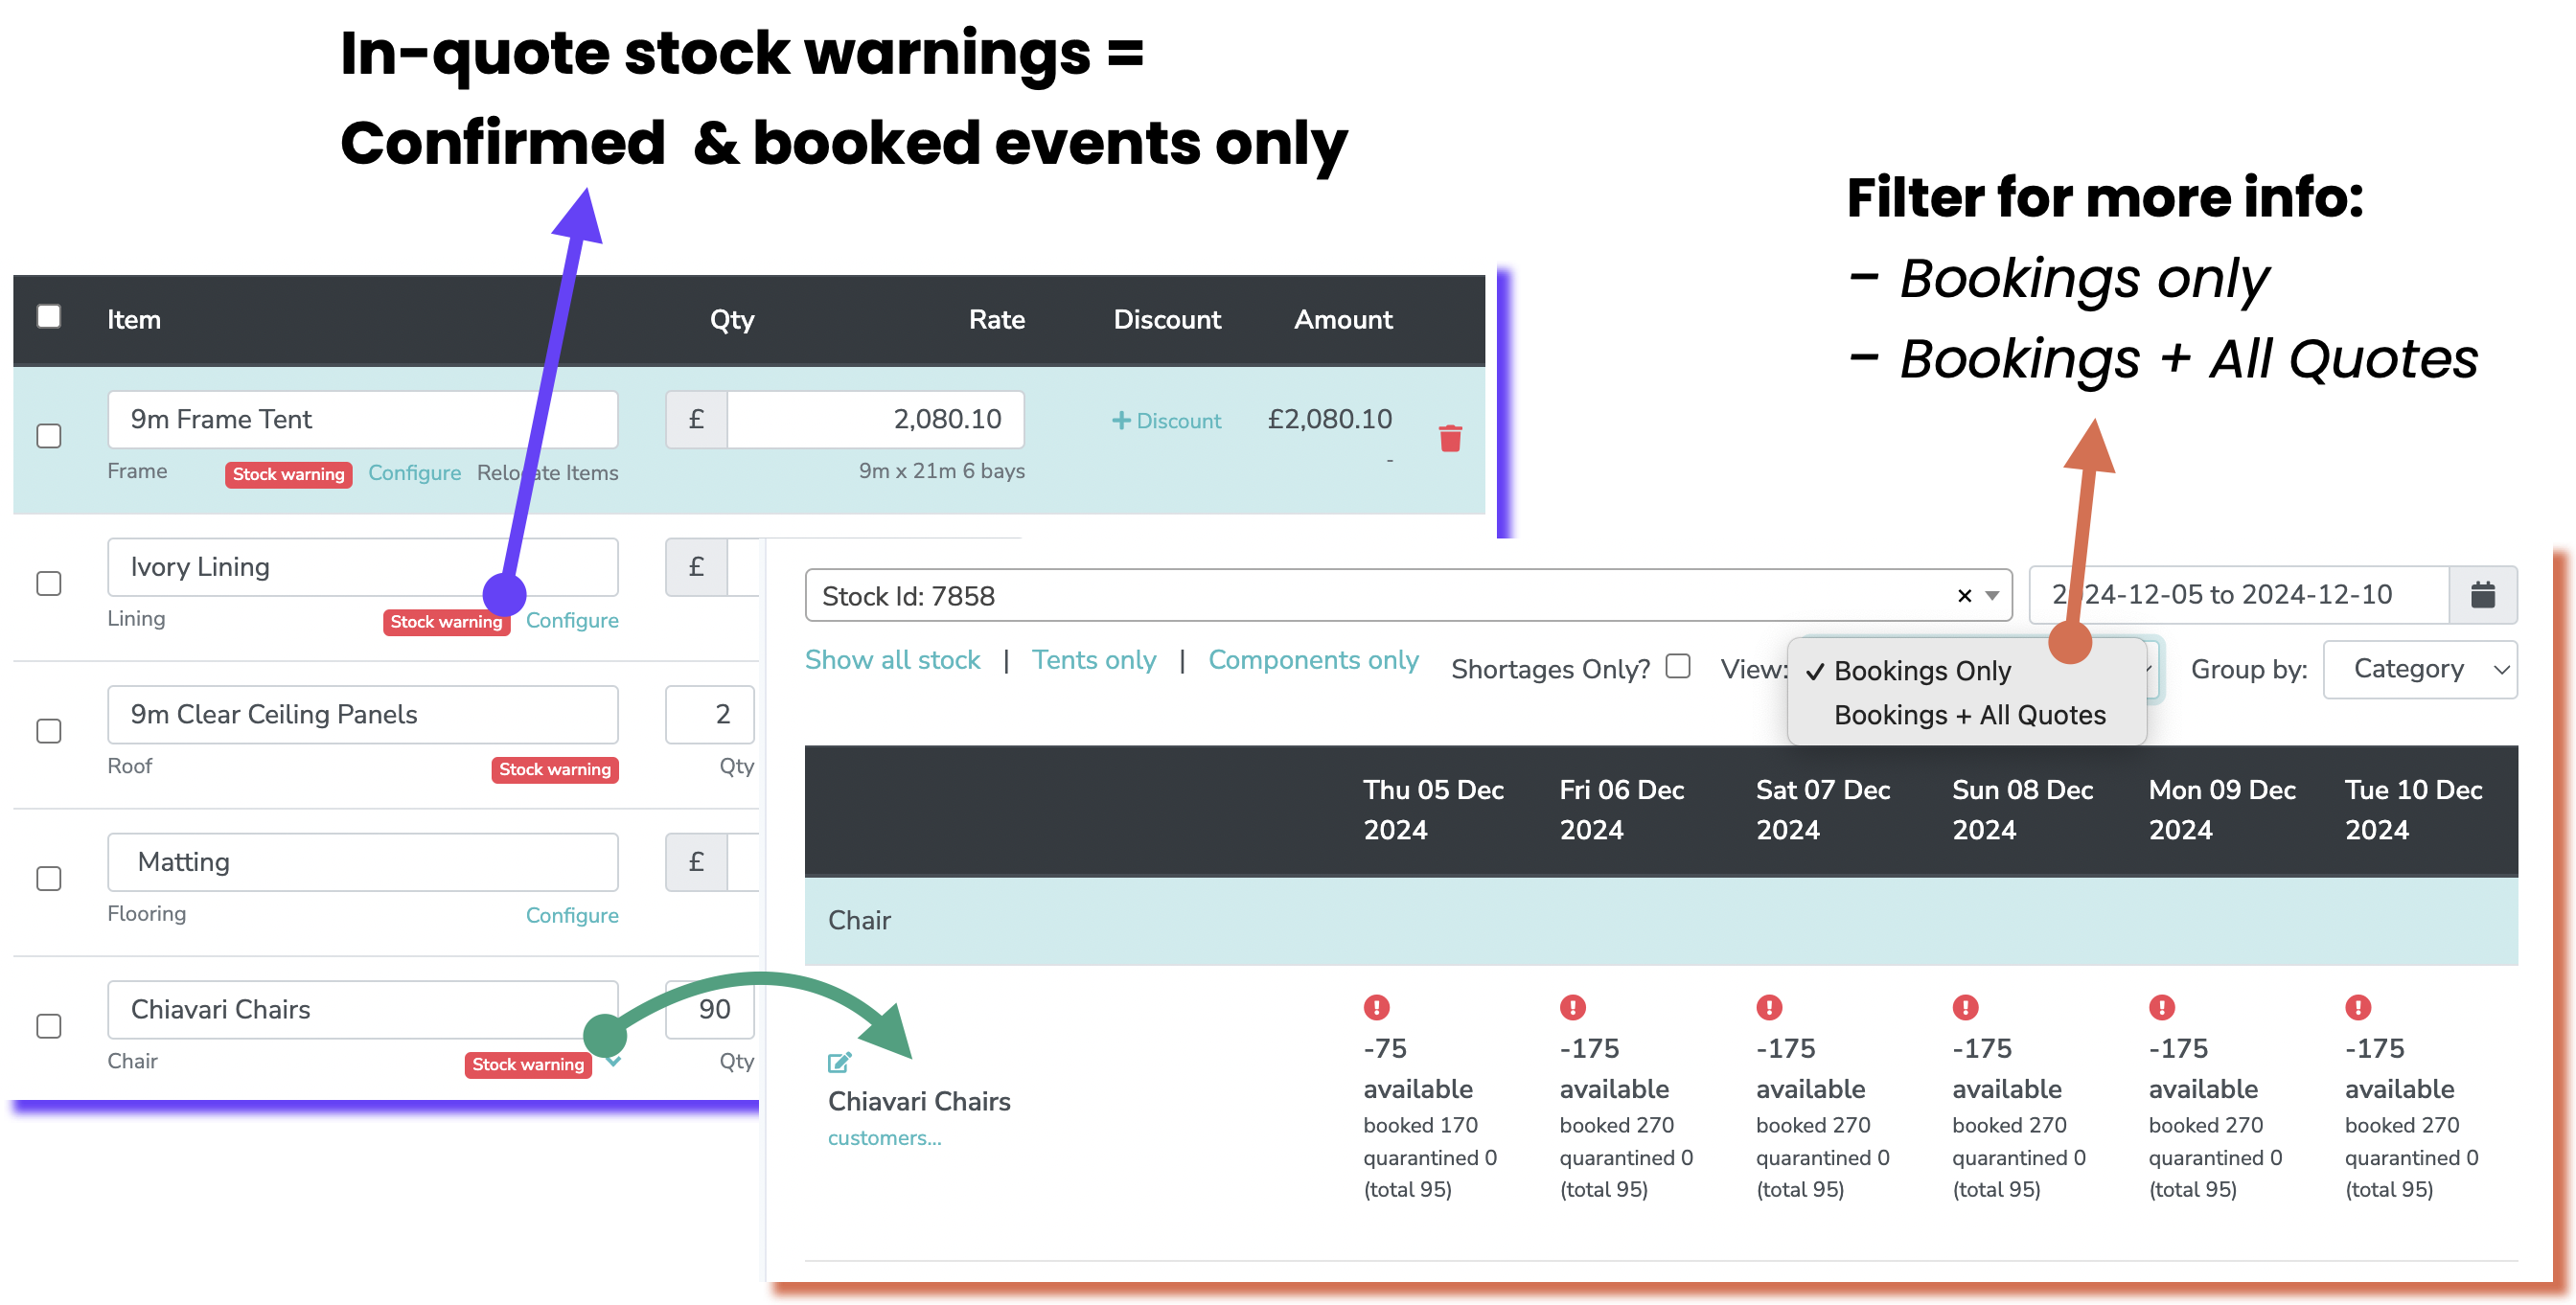Viewport: 2576px width, 1305px height.
Task: Tick the Chiavari Chairs checkbox
Action: 48,1026
